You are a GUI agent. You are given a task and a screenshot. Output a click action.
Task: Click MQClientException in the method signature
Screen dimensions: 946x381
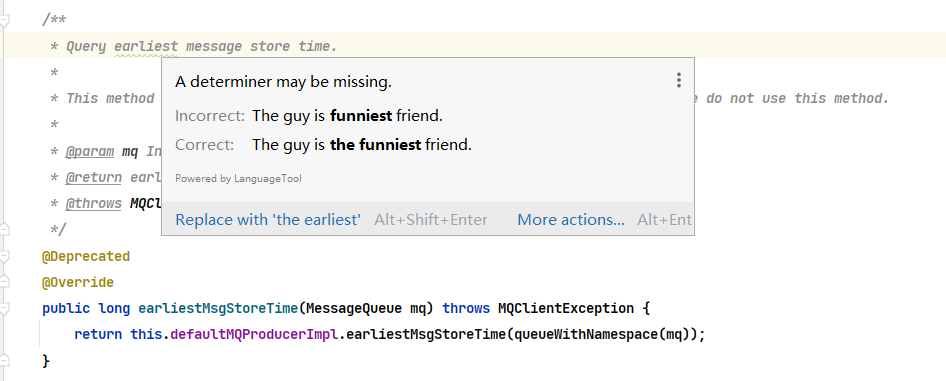(566, 308)
